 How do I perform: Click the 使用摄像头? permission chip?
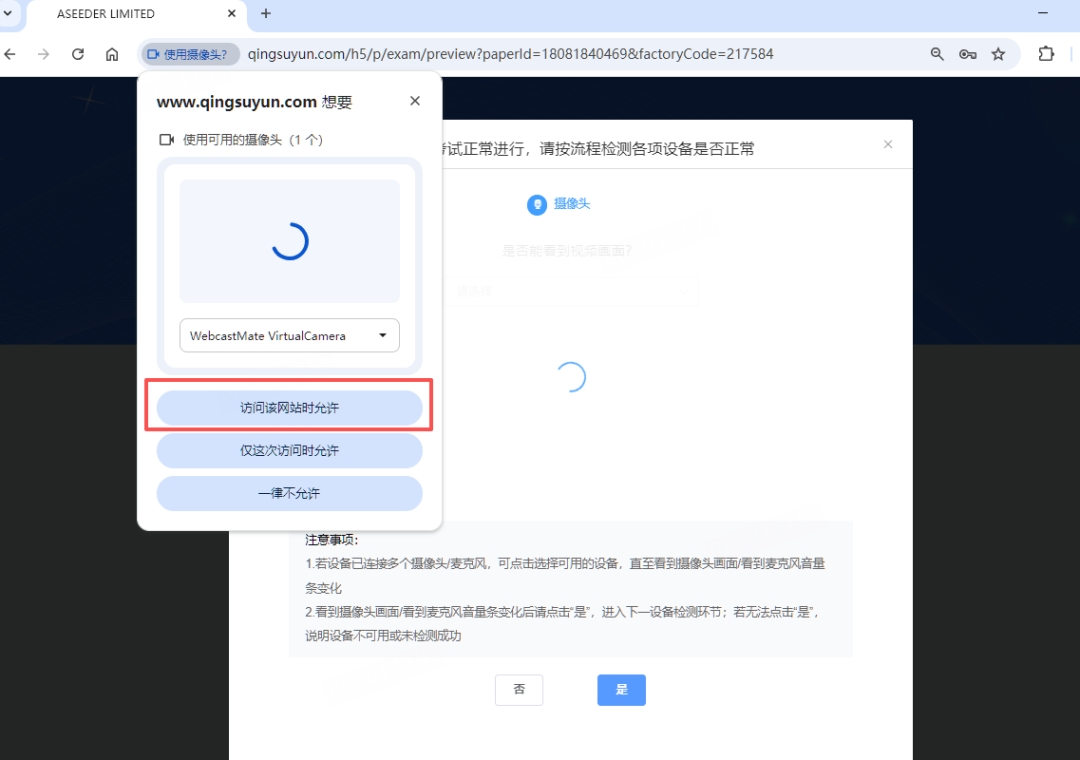(x=189, y=54)
